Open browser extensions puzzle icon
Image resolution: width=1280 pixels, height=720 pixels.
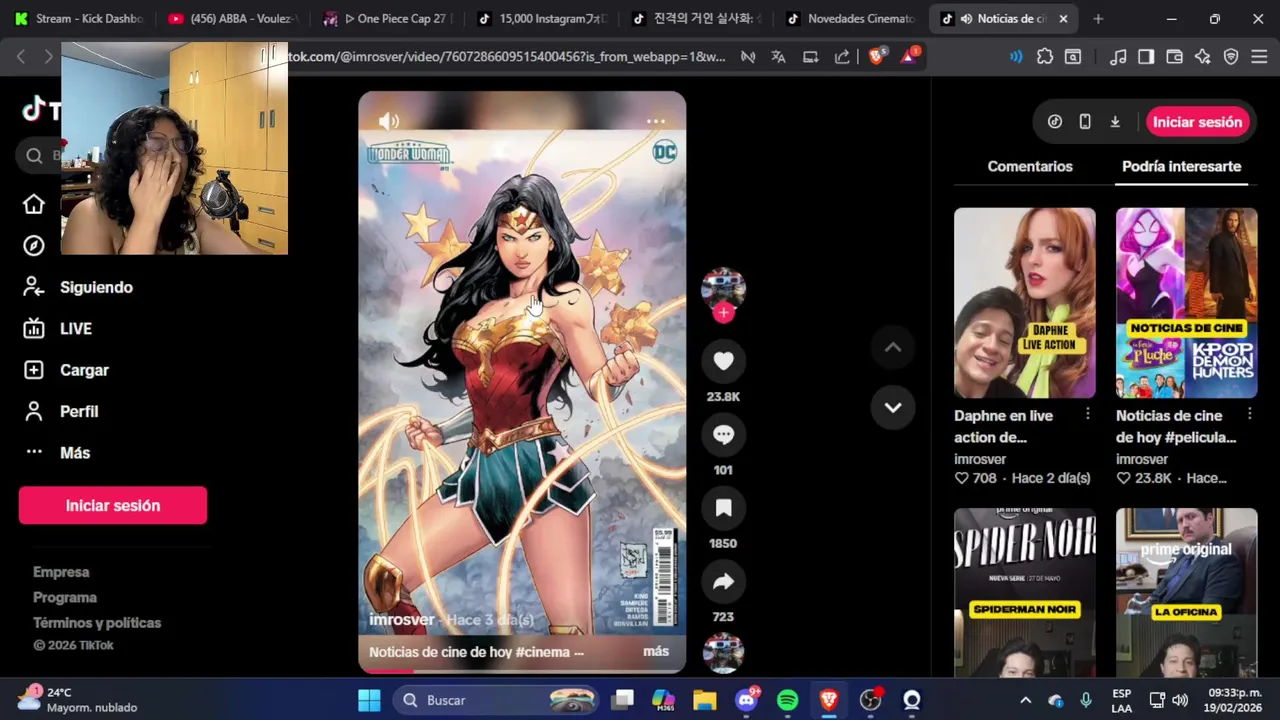point(1045,57)
